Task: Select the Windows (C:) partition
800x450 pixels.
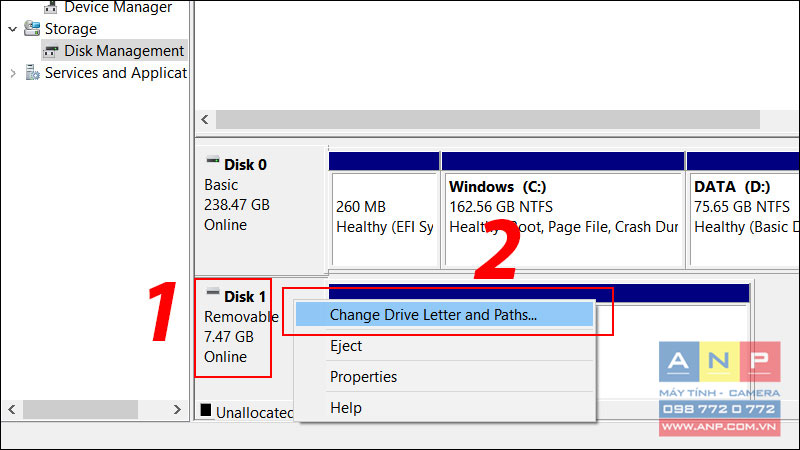Action: tap(563, 219)
